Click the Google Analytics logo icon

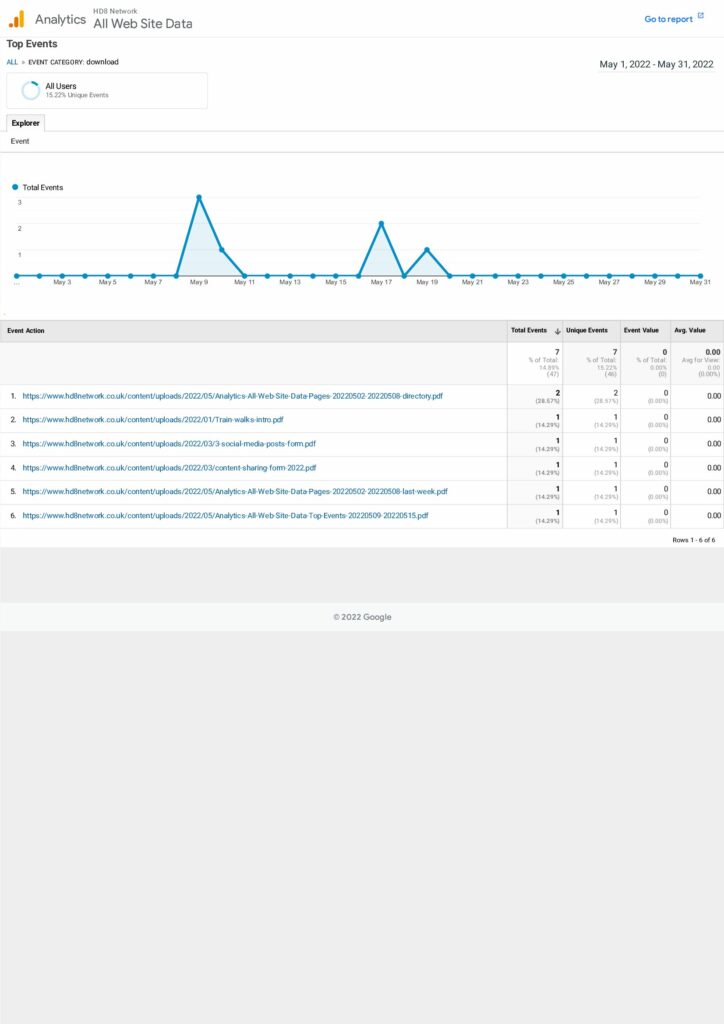tap(16, 19)
